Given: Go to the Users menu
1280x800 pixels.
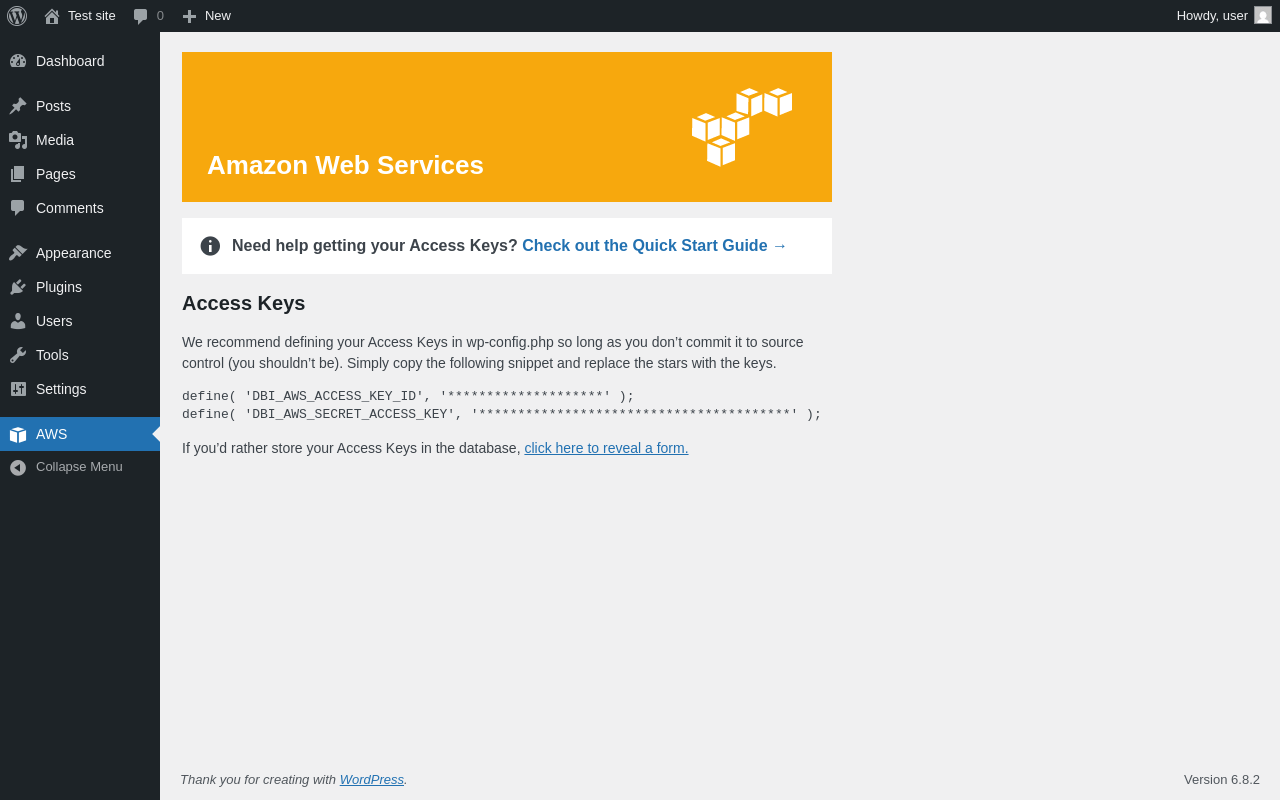Looking at the screenshot, I should [x=80, y=321].
